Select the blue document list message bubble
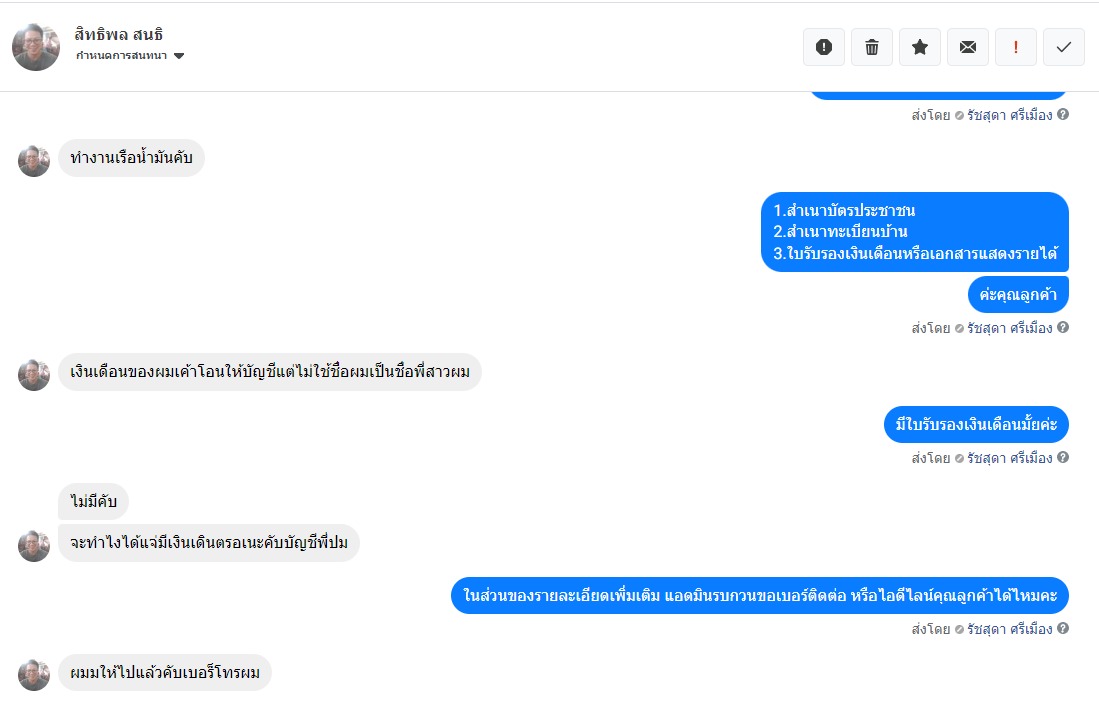Viewport: 1099px width, 707px height. point(915,232)
